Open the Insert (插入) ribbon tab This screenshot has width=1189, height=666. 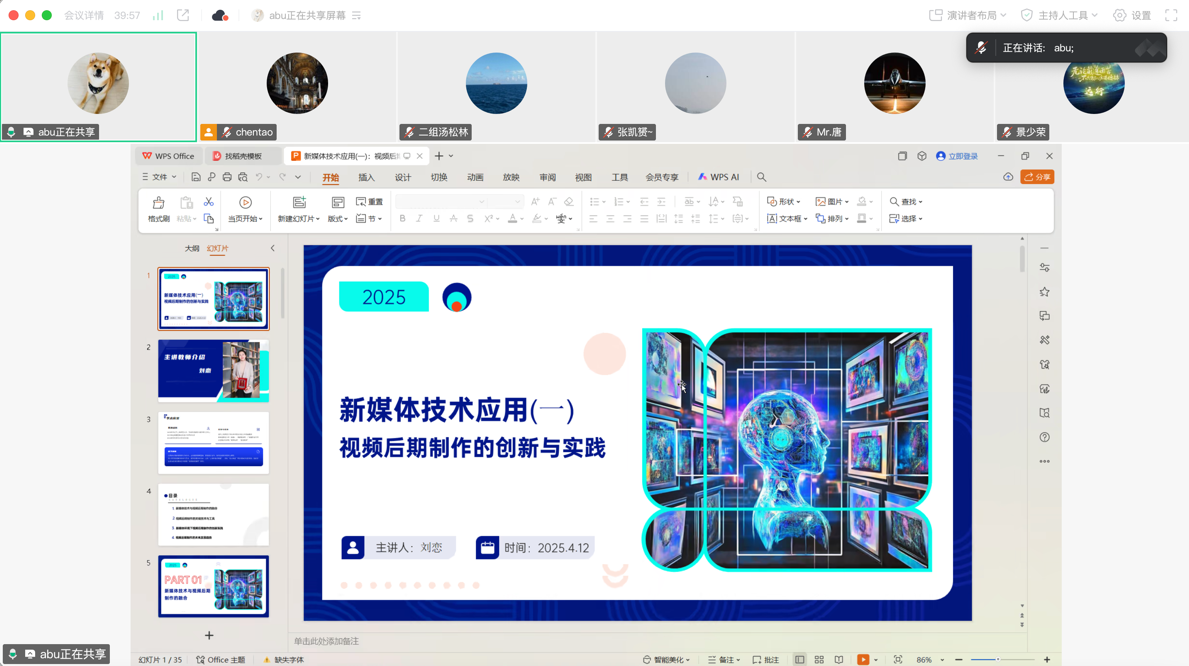point(366,177)
